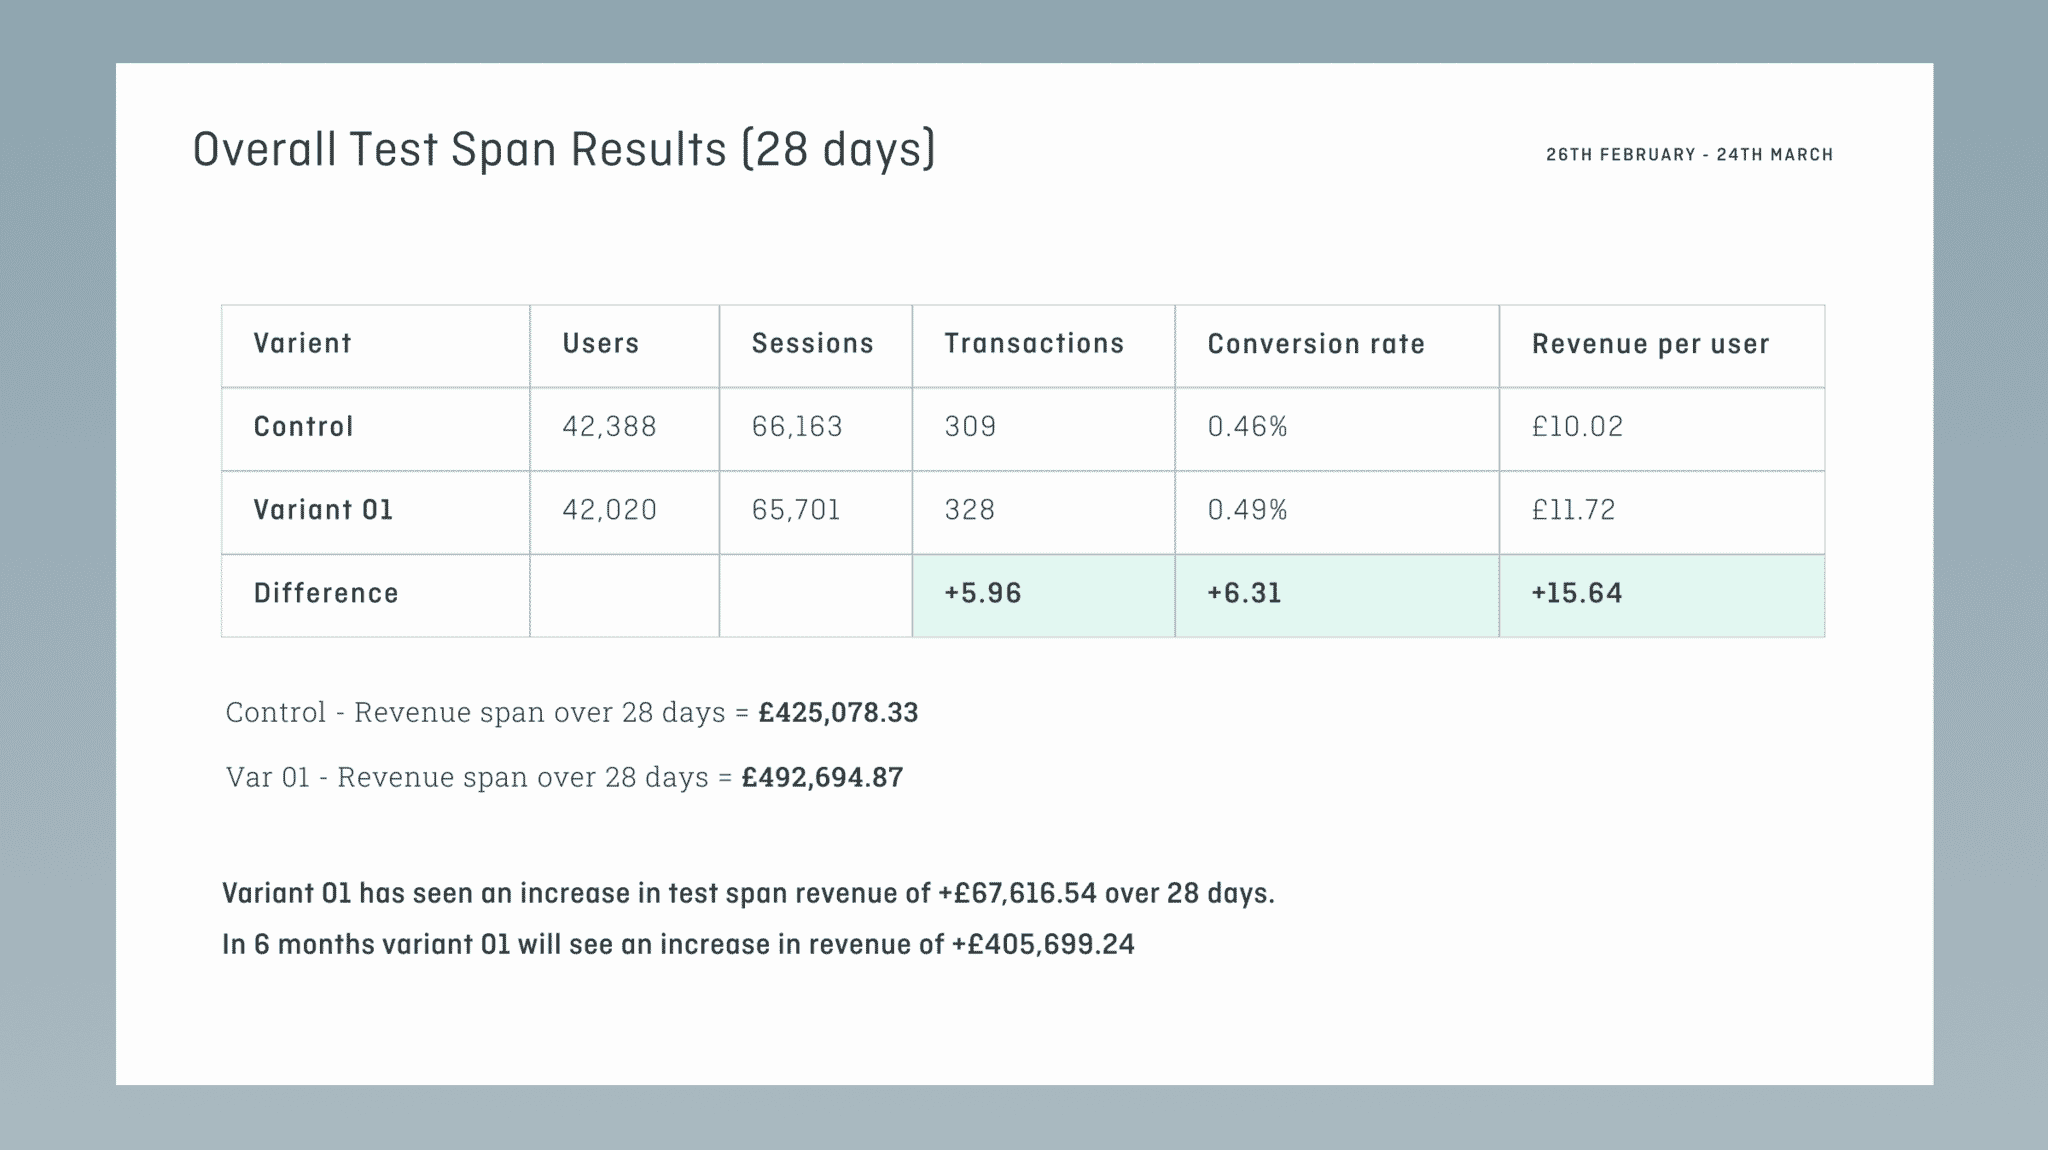Click the Revenue per user header
Image resolution: width=2048 pixels, height=1150 pixels.
1651,344
